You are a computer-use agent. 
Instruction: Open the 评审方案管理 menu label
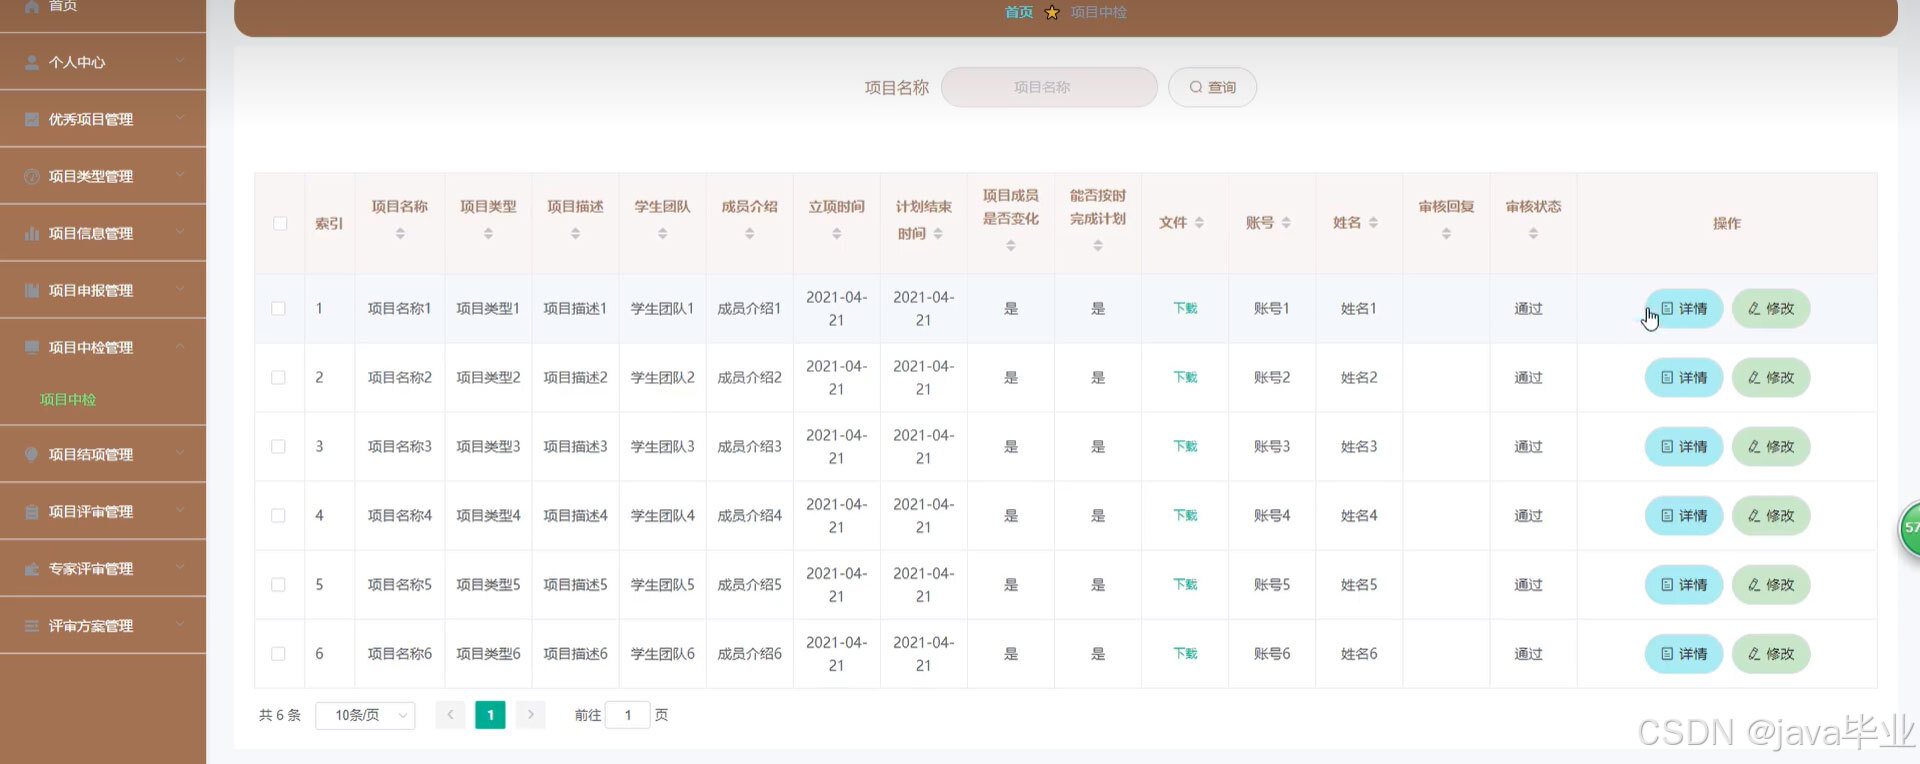click(x=91, y=626)
